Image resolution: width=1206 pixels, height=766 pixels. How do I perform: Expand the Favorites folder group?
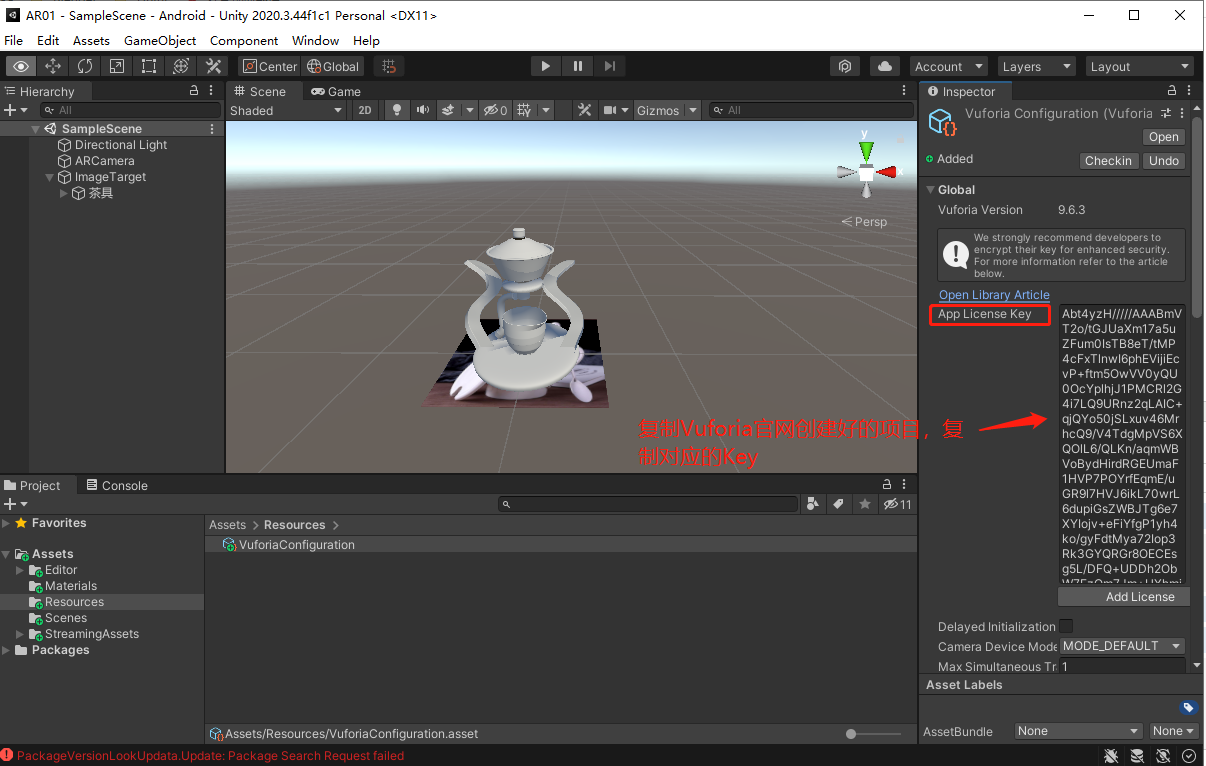(7, 523)
